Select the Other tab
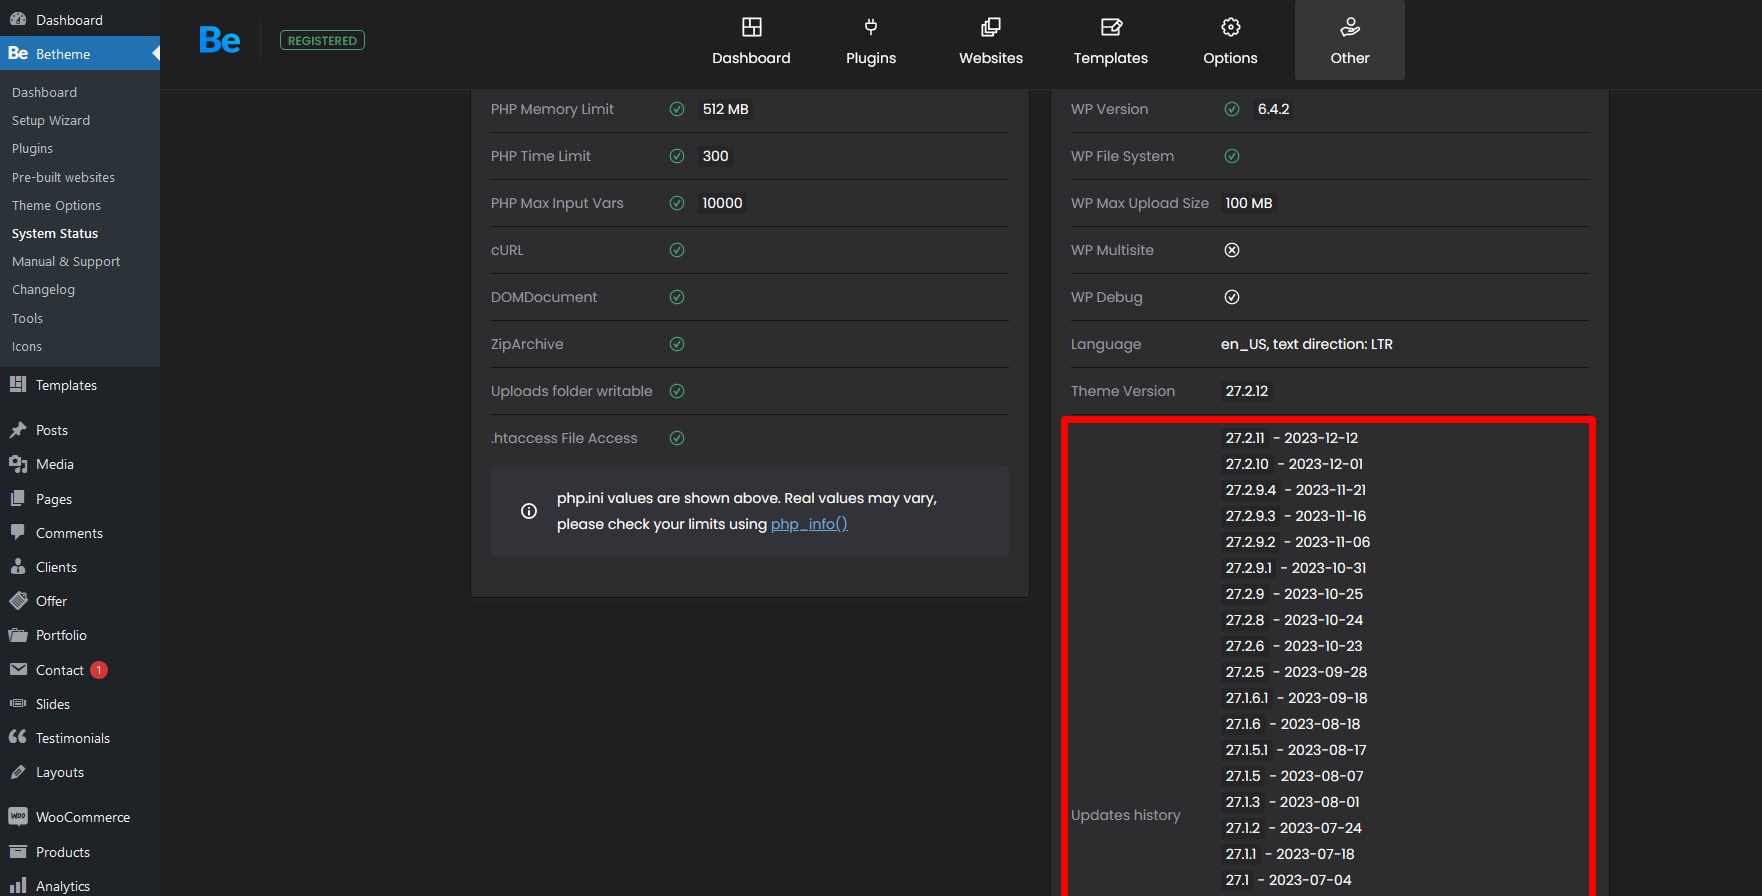1762x896 pixels. pyautogui.click(x=1350, y=41)
